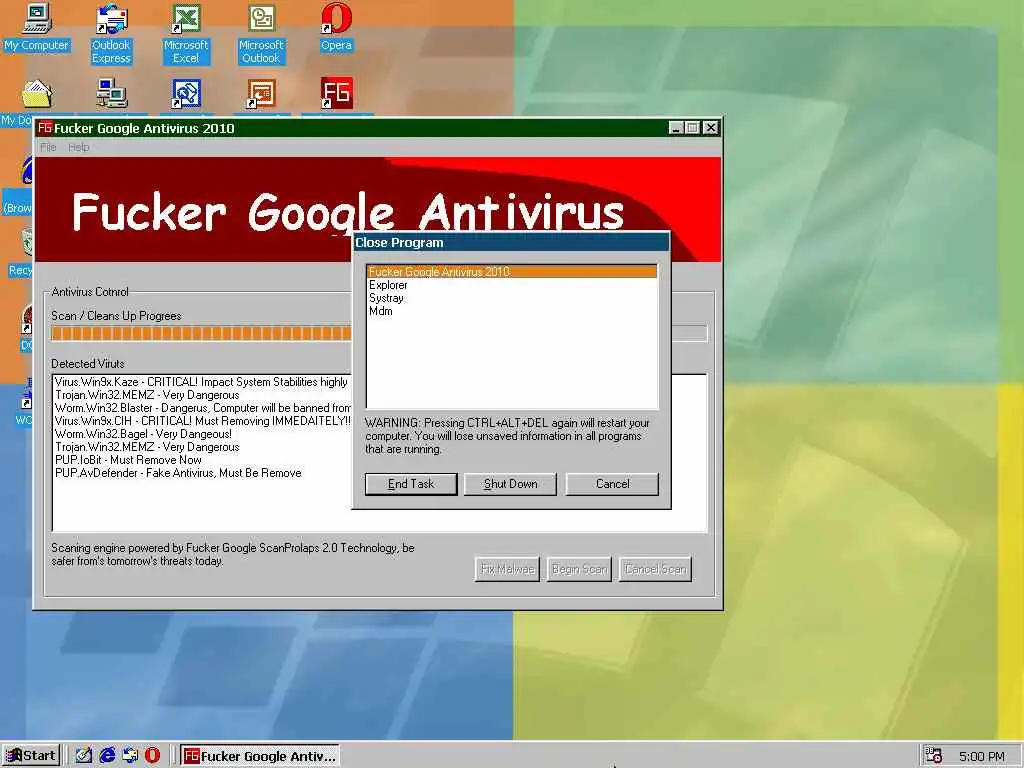Open the PowerPoint desktop shortcut
Viewport: 1024px width, 768px height.
point(261,94)
